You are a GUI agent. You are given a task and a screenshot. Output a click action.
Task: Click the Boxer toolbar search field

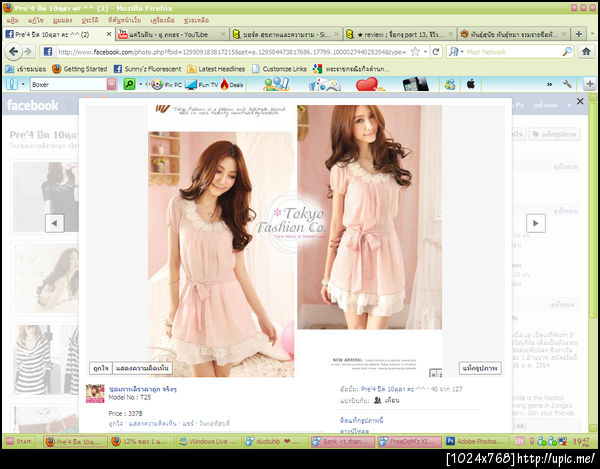68,84
